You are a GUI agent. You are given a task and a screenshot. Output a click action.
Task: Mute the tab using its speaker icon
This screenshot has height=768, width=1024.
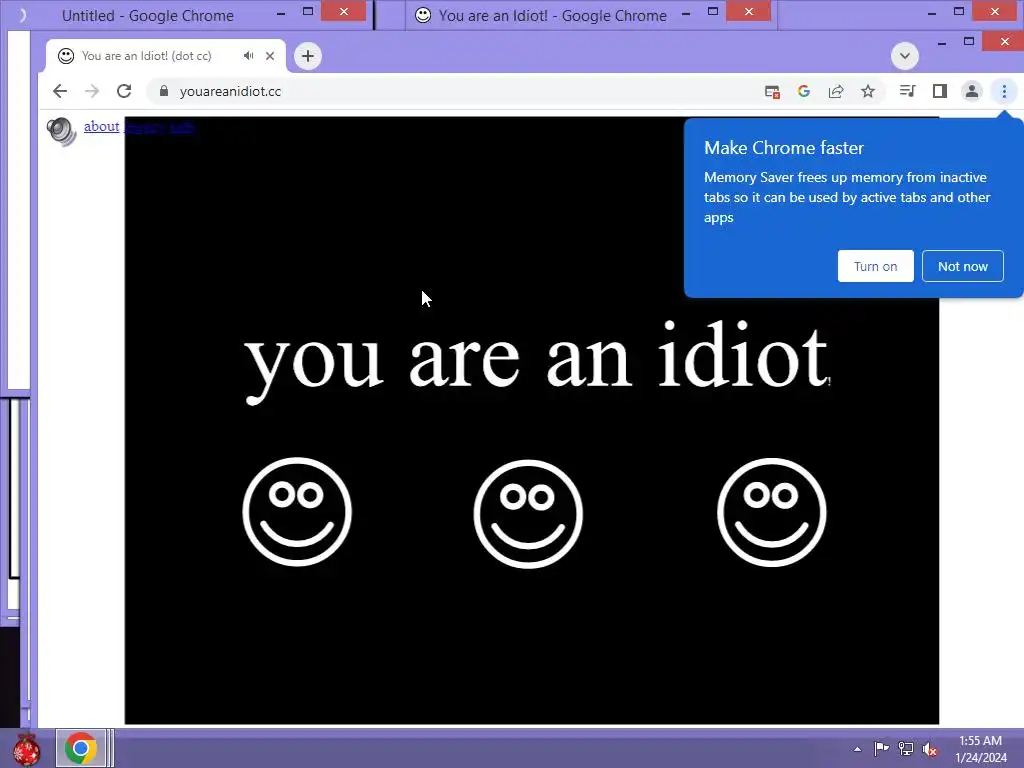pyautogui.click(x=248, y=56)
